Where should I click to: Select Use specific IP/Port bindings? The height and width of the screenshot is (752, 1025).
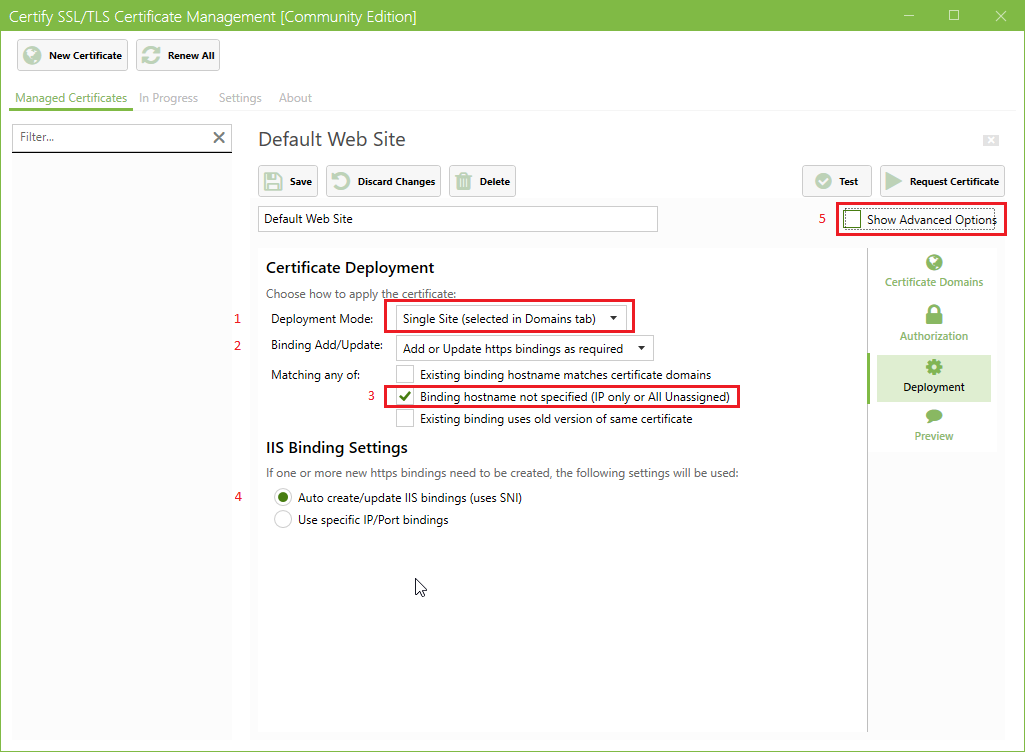[x=282, y=519]
